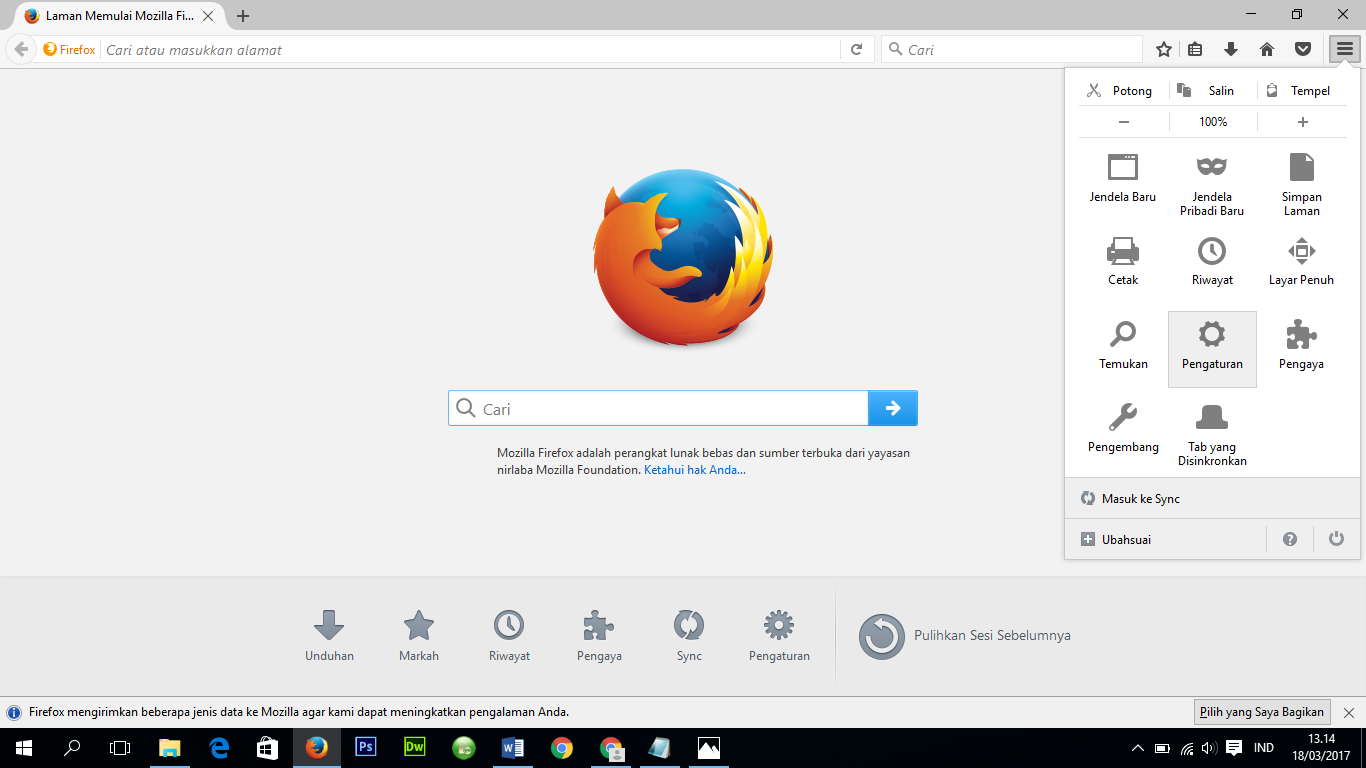Show hidden system tray icons chevron
Screen dimensions: 1366x768
(x=1137, y=747)
